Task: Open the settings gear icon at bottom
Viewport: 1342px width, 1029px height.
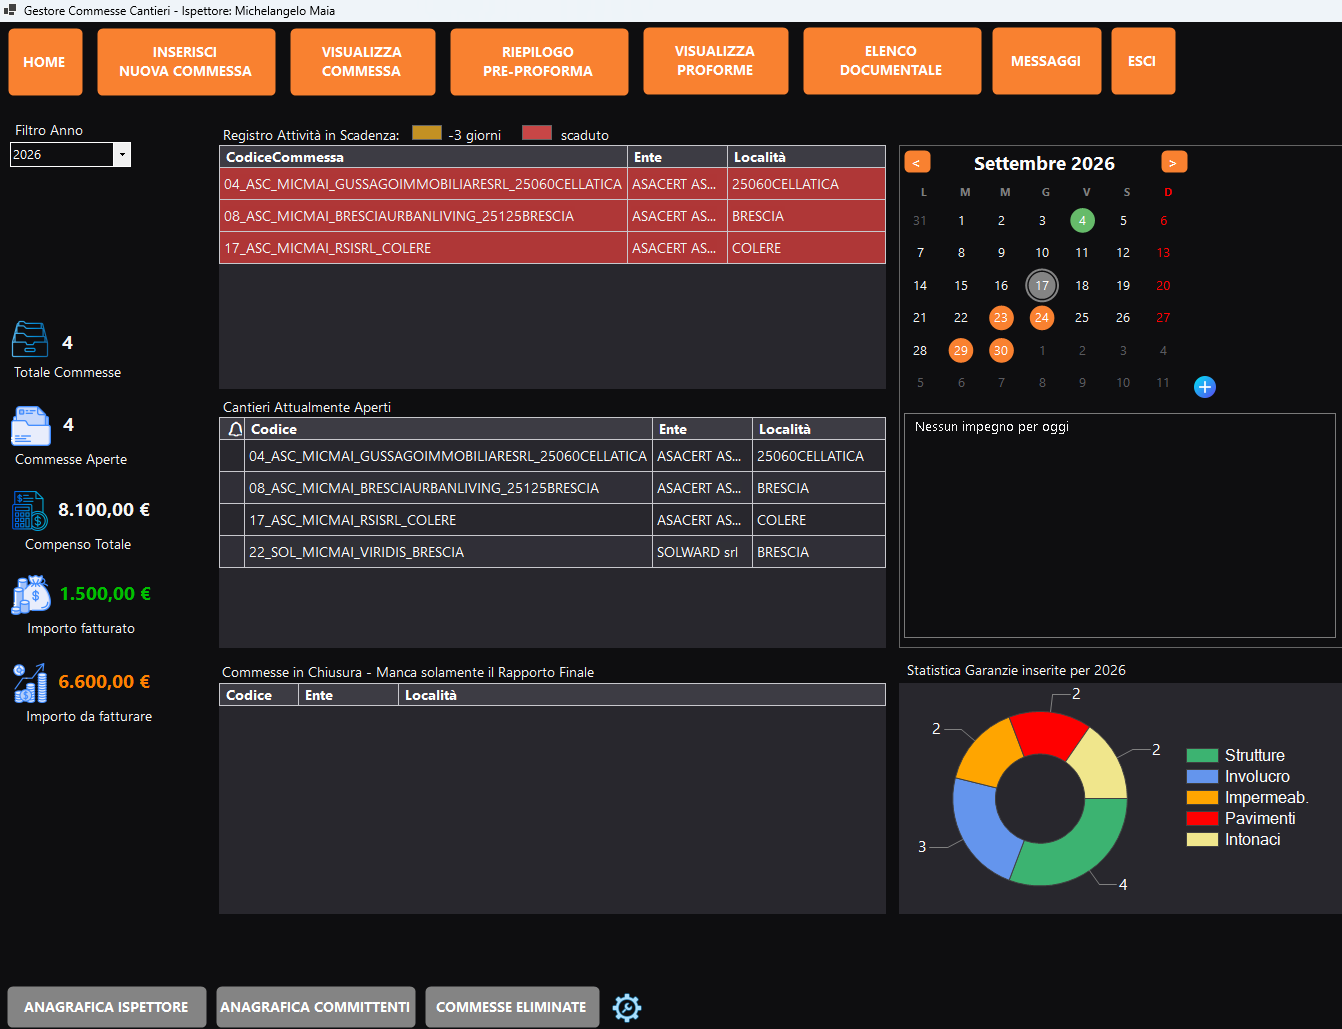Action: click(x=627, y=1007)
